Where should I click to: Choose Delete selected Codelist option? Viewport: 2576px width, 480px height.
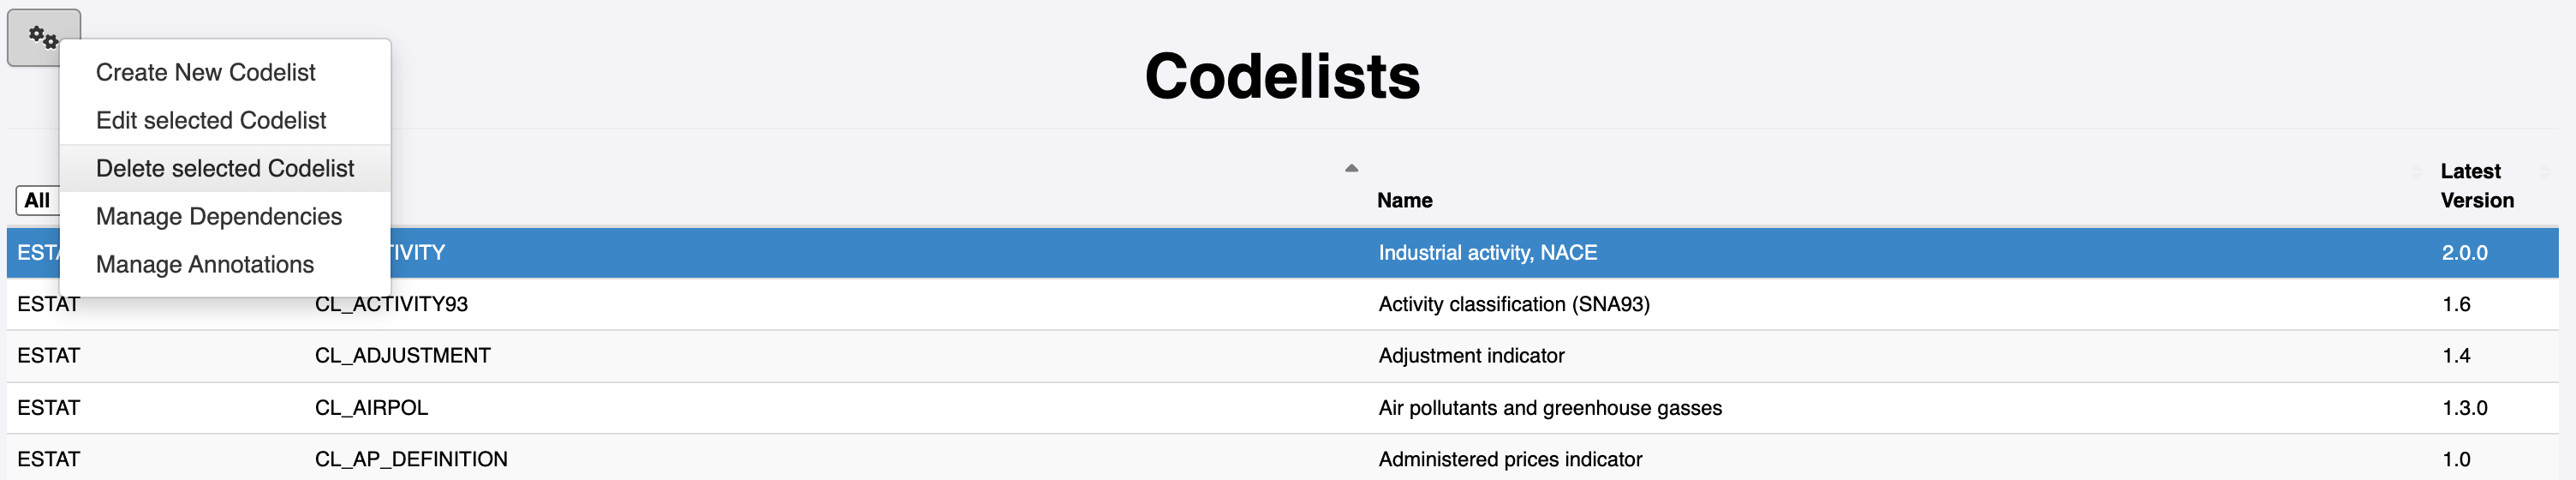(225, 168)
